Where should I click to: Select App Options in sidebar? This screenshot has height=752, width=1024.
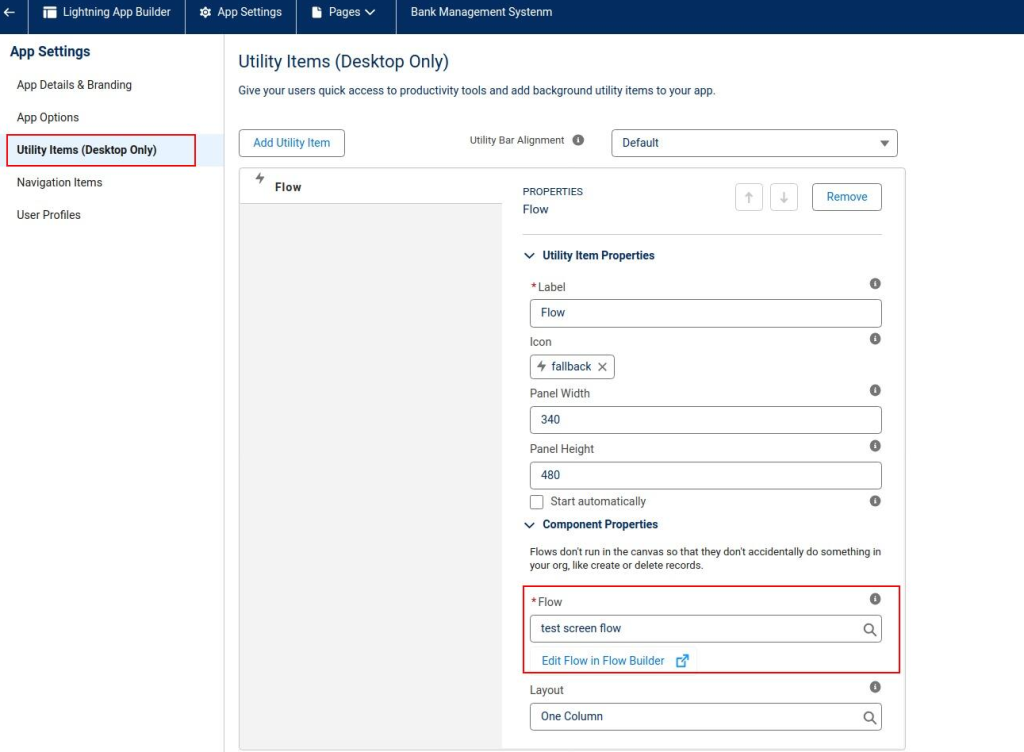click(x=48, y=118)
